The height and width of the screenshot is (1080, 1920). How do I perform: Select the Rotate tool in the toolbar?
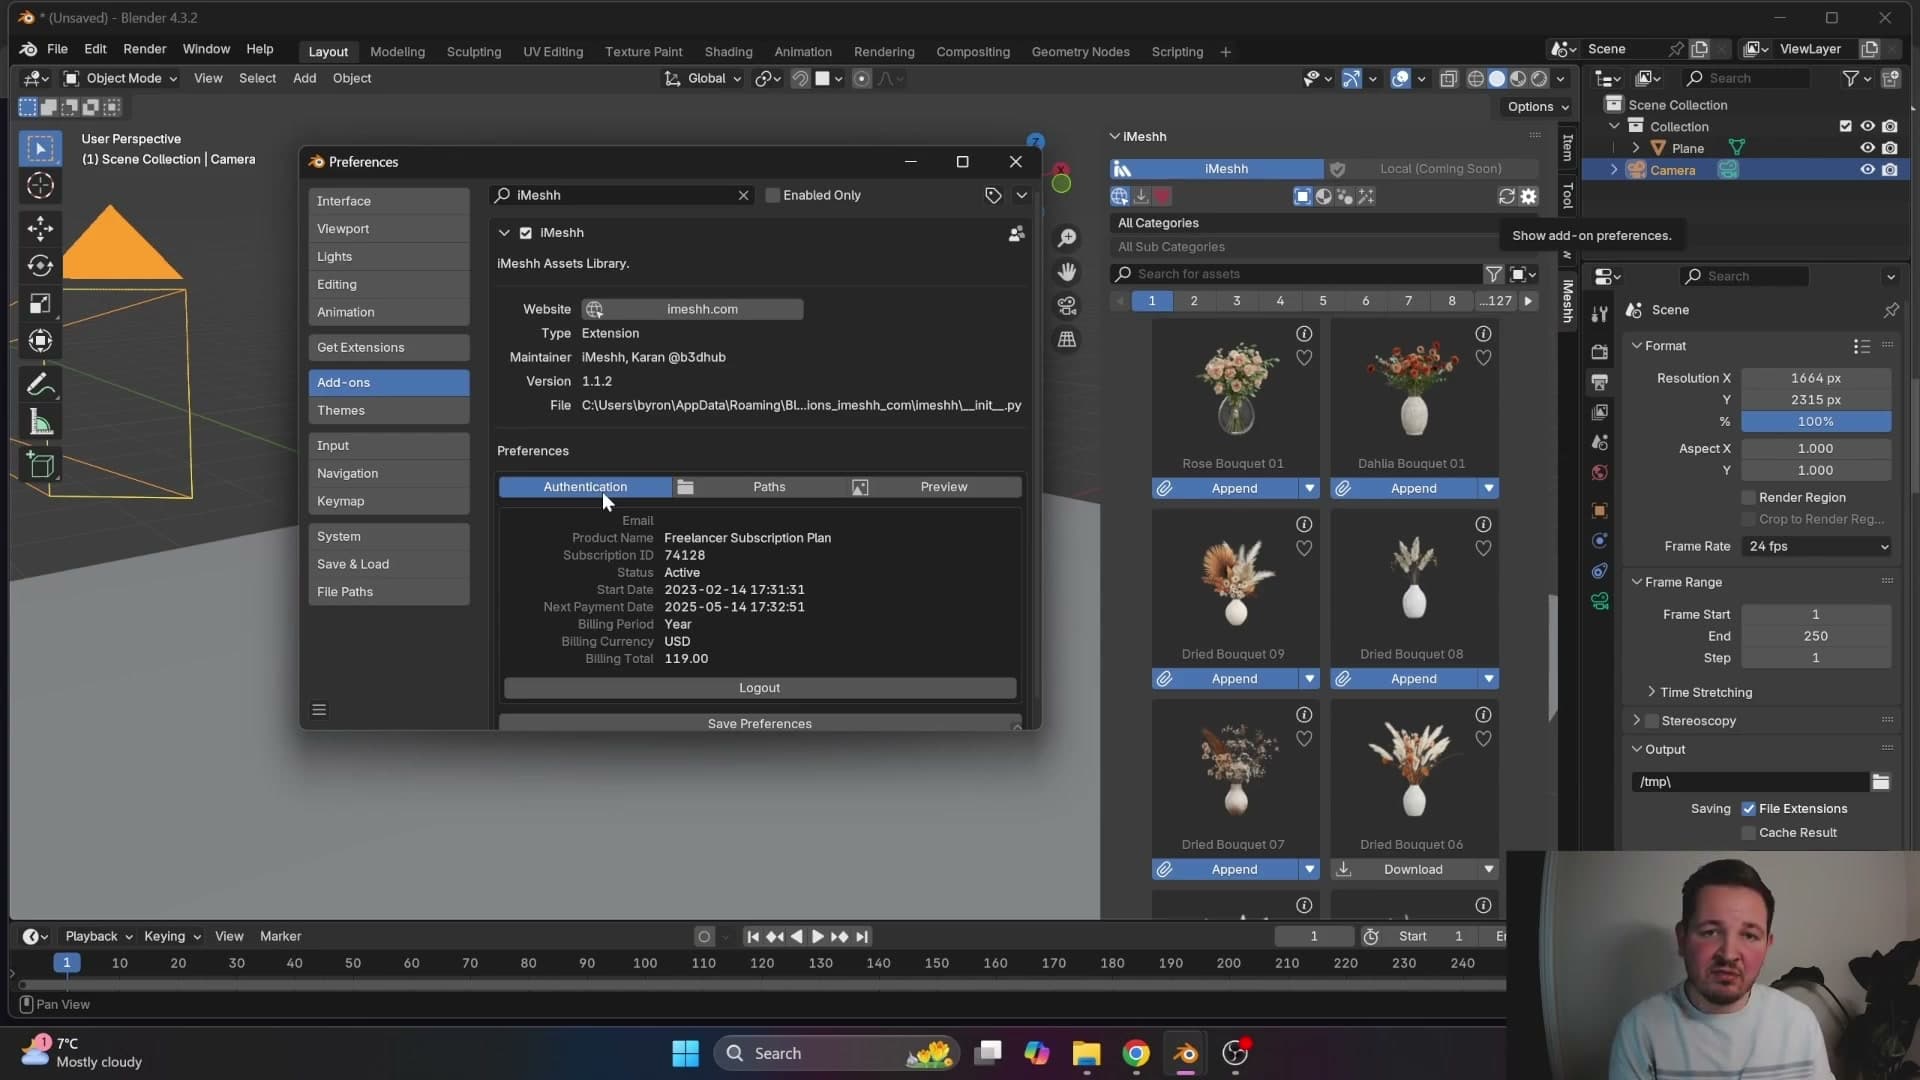pyautogui.click(x=40, y=266)
